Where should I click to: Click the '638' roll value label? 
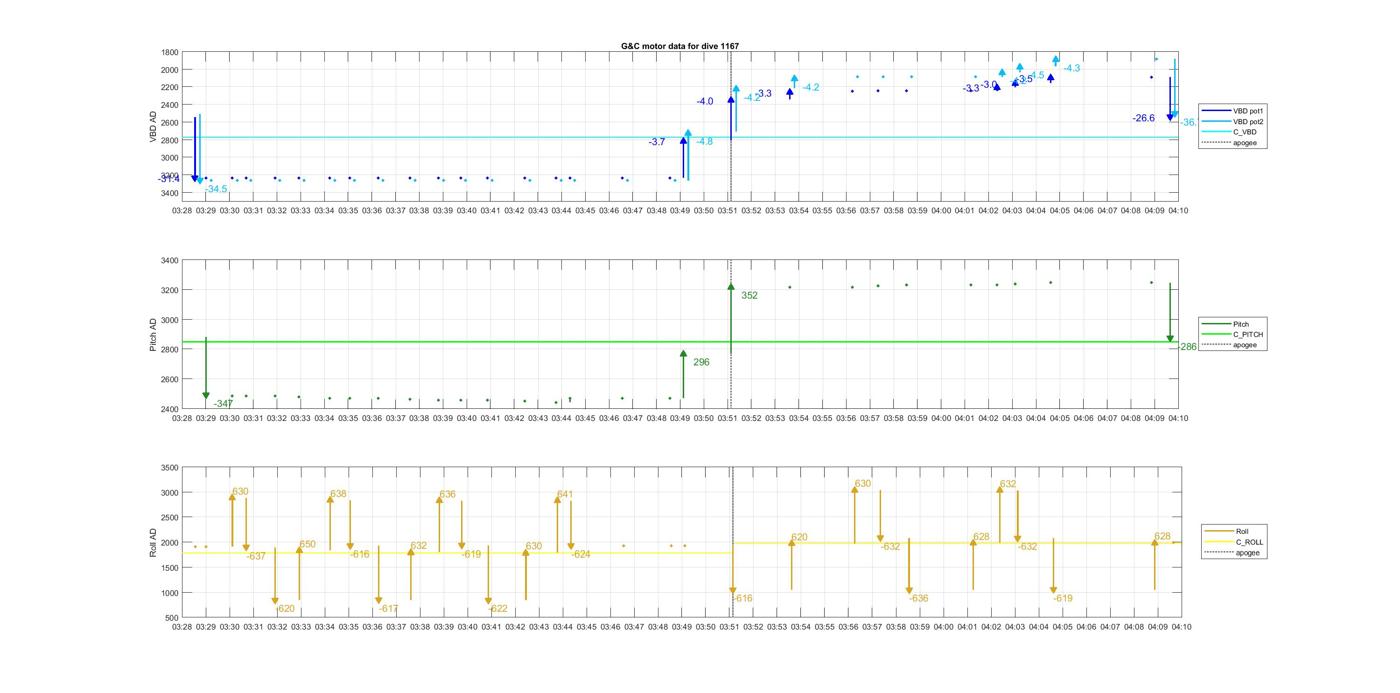pos(338,494)
